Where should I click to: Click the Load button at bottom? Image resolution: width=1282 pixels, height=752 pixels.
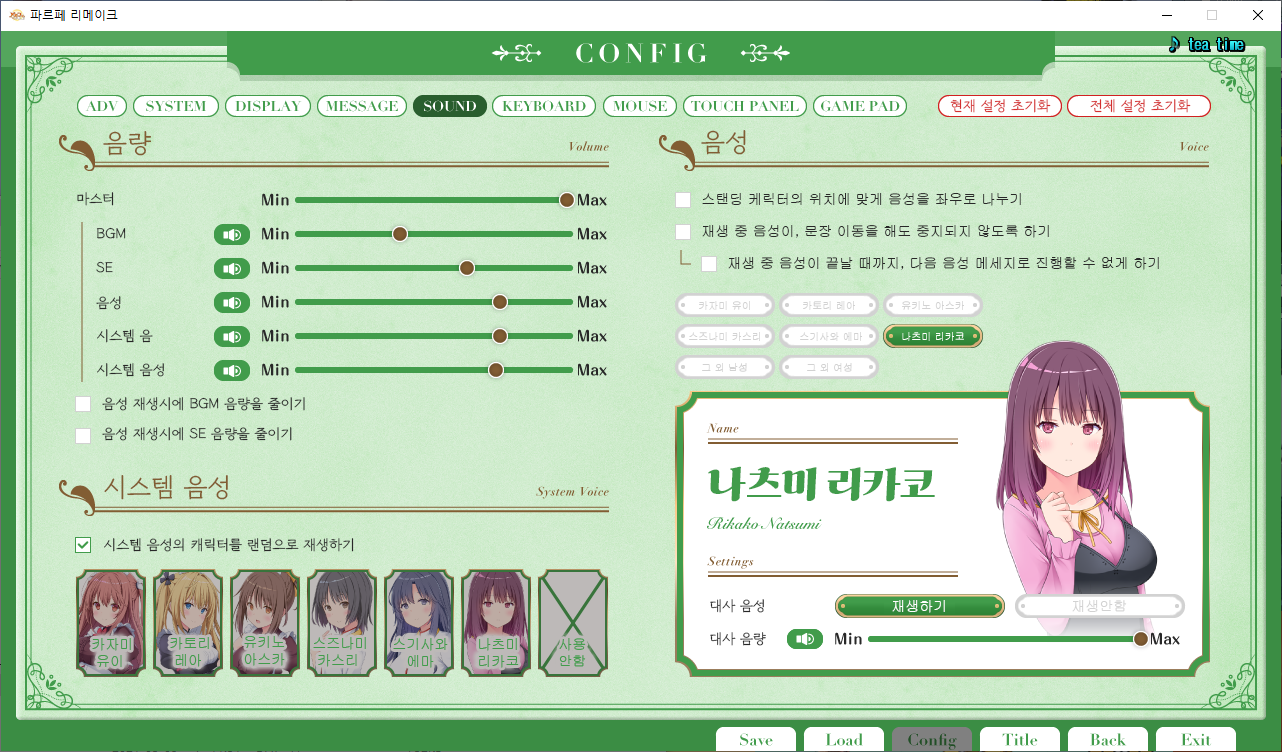pyautogui.click(x=844, y=739)
